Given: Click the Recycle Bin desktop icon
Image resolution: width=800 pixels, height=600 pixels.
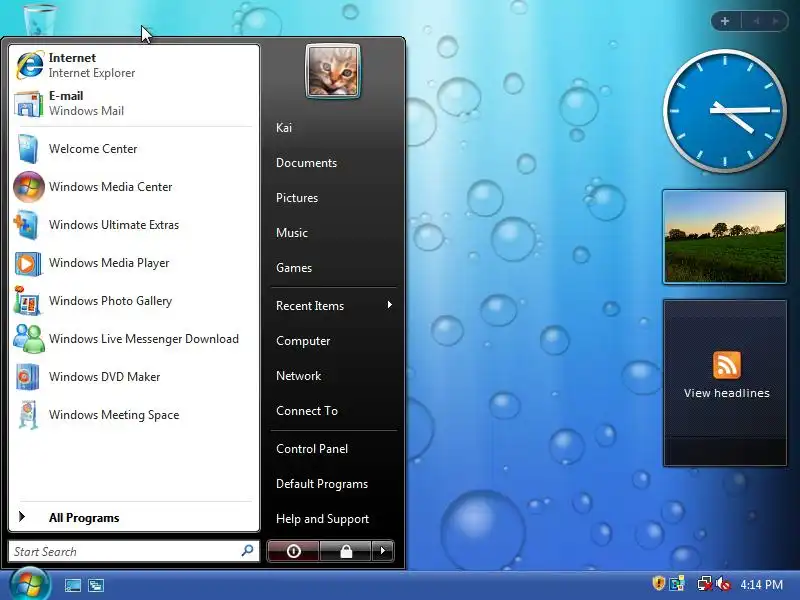Looking at the screenshot, I should pos(40,18).
